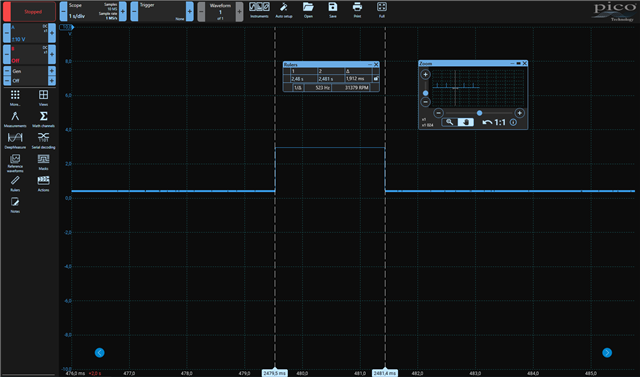This screenshot has height=377, width=640.
Task: Click the Stopped capture button to start
Action: click(29, 11)
